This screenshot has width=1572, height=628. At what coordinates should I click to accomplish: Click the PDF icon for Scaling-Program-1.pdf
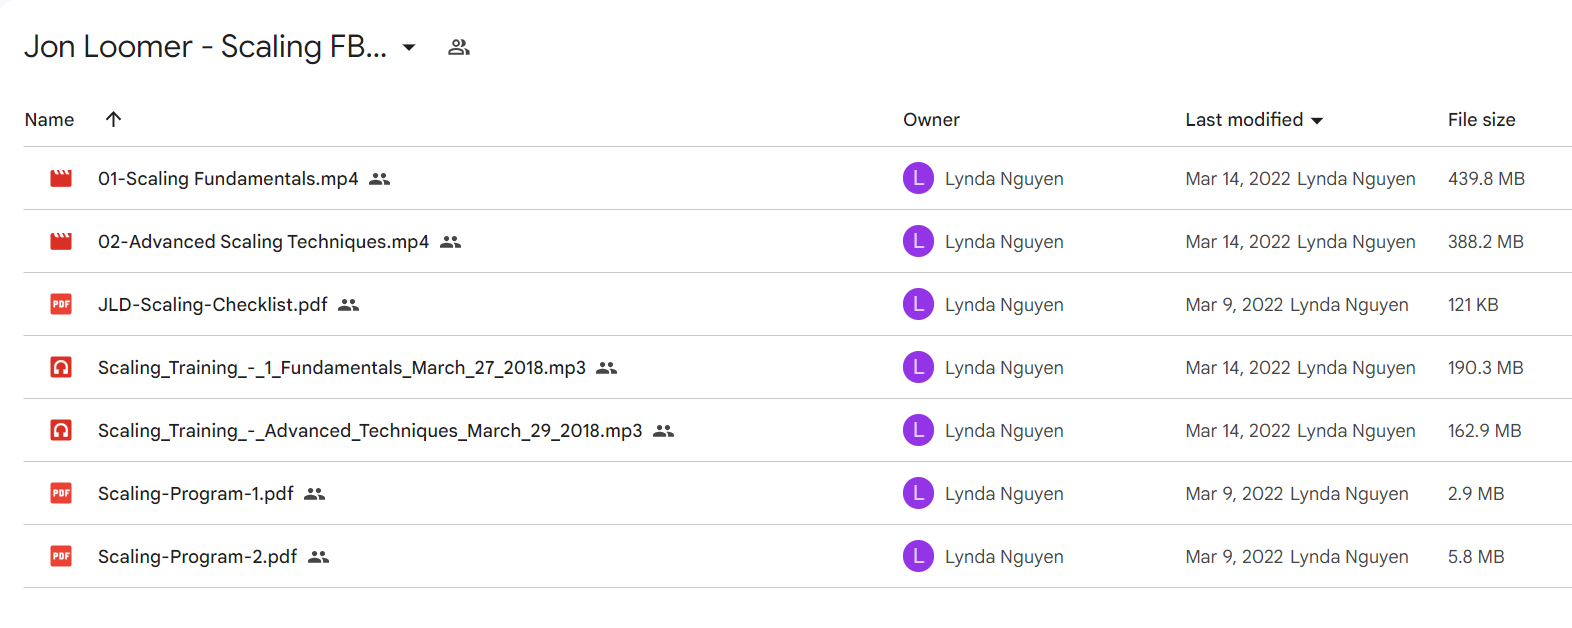pyautogui.click(x=61, y=494)
